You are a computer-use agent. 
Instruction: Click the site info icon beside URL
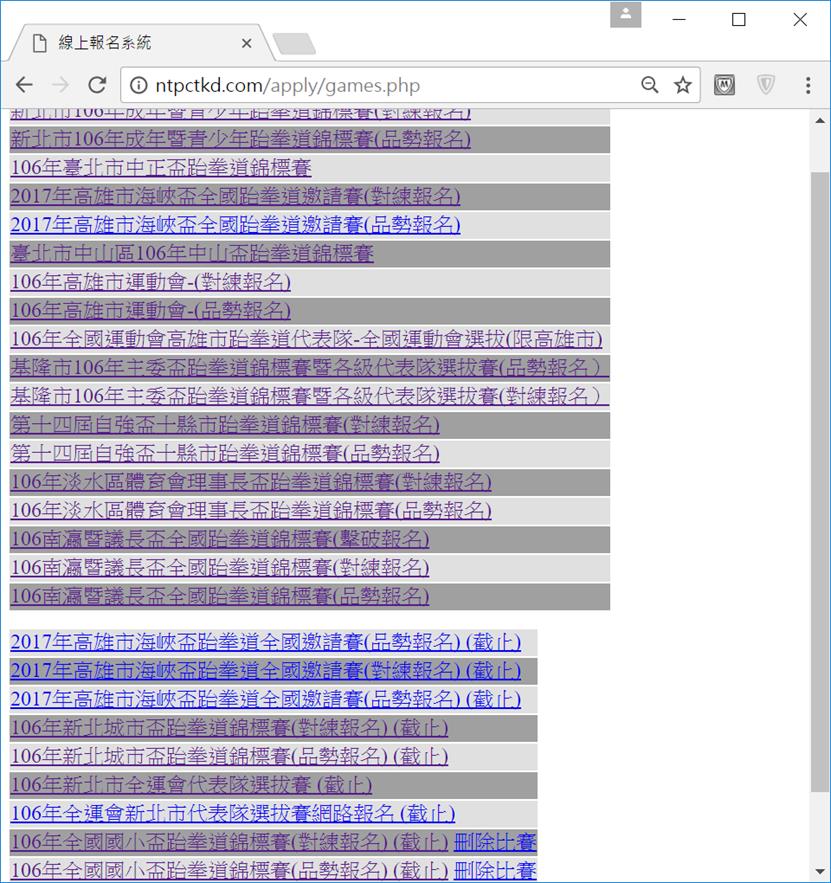(139, 85)
